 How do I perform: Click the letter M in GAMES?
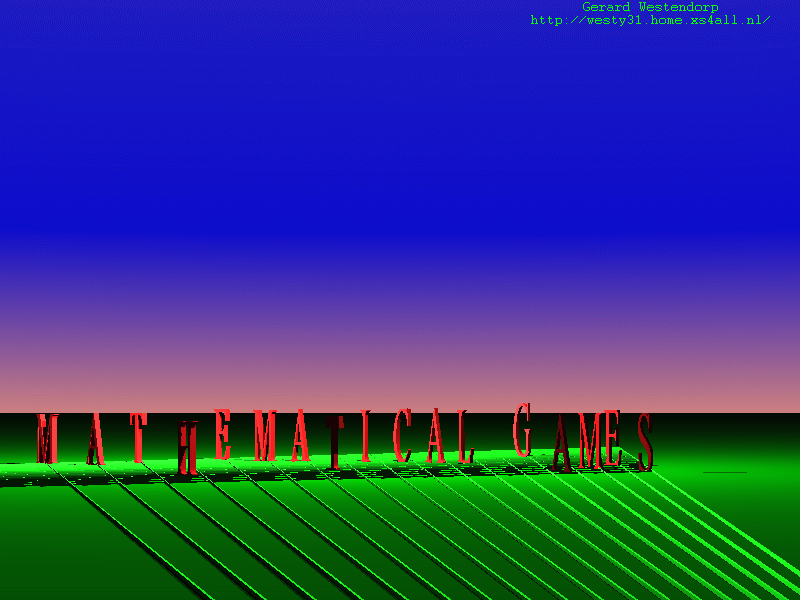click(x=591, y=441)
